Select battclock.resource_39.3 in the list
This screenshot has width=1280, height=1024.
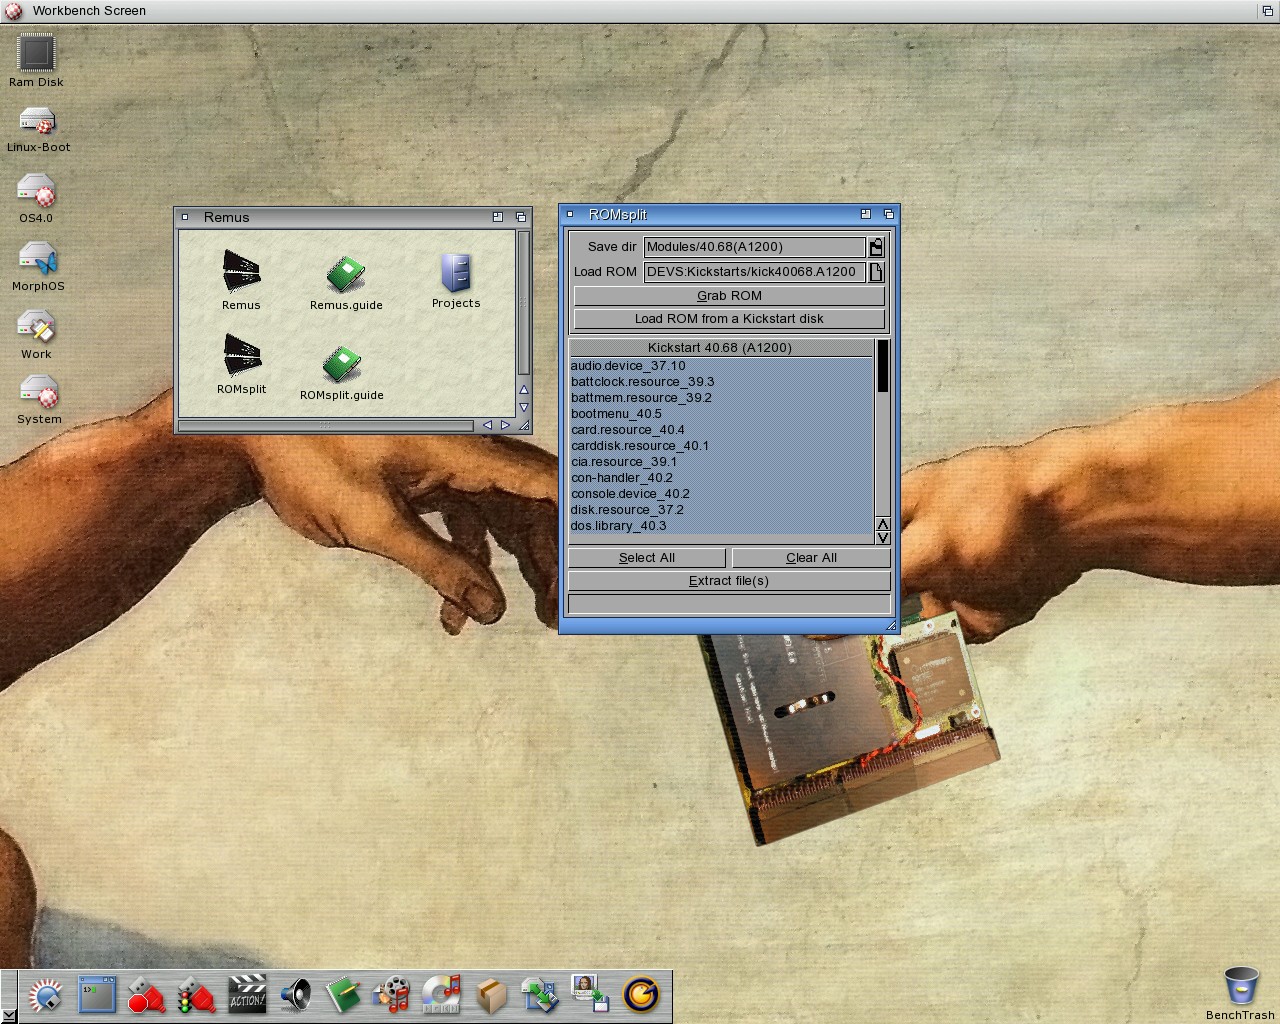721,382
